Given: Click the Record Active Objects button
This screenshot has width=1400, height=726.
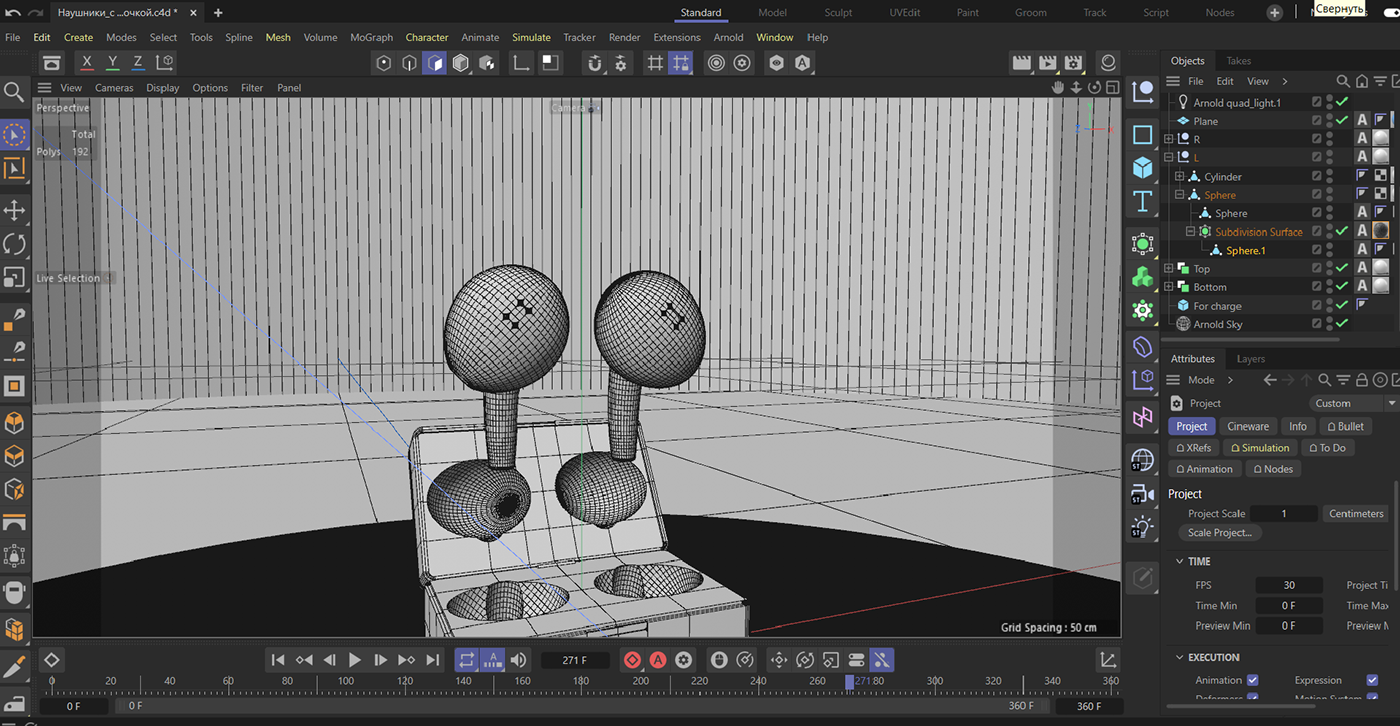Looking at the screenshot, I should tap(632, 660).
